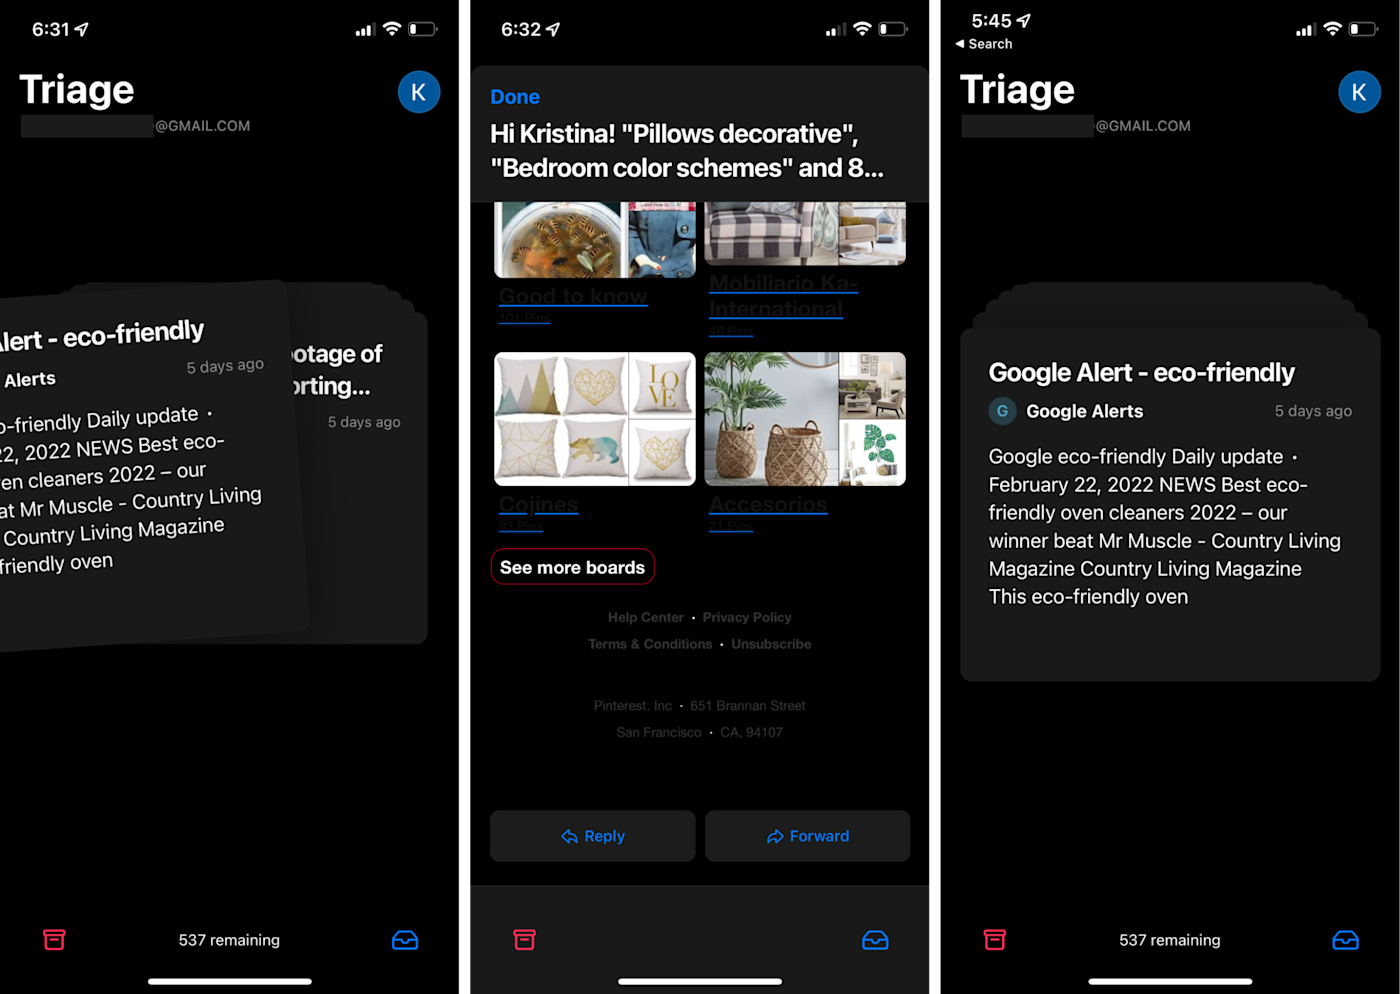
Task: Tap archive icon in right Triage screen
Action: point(994,939)
